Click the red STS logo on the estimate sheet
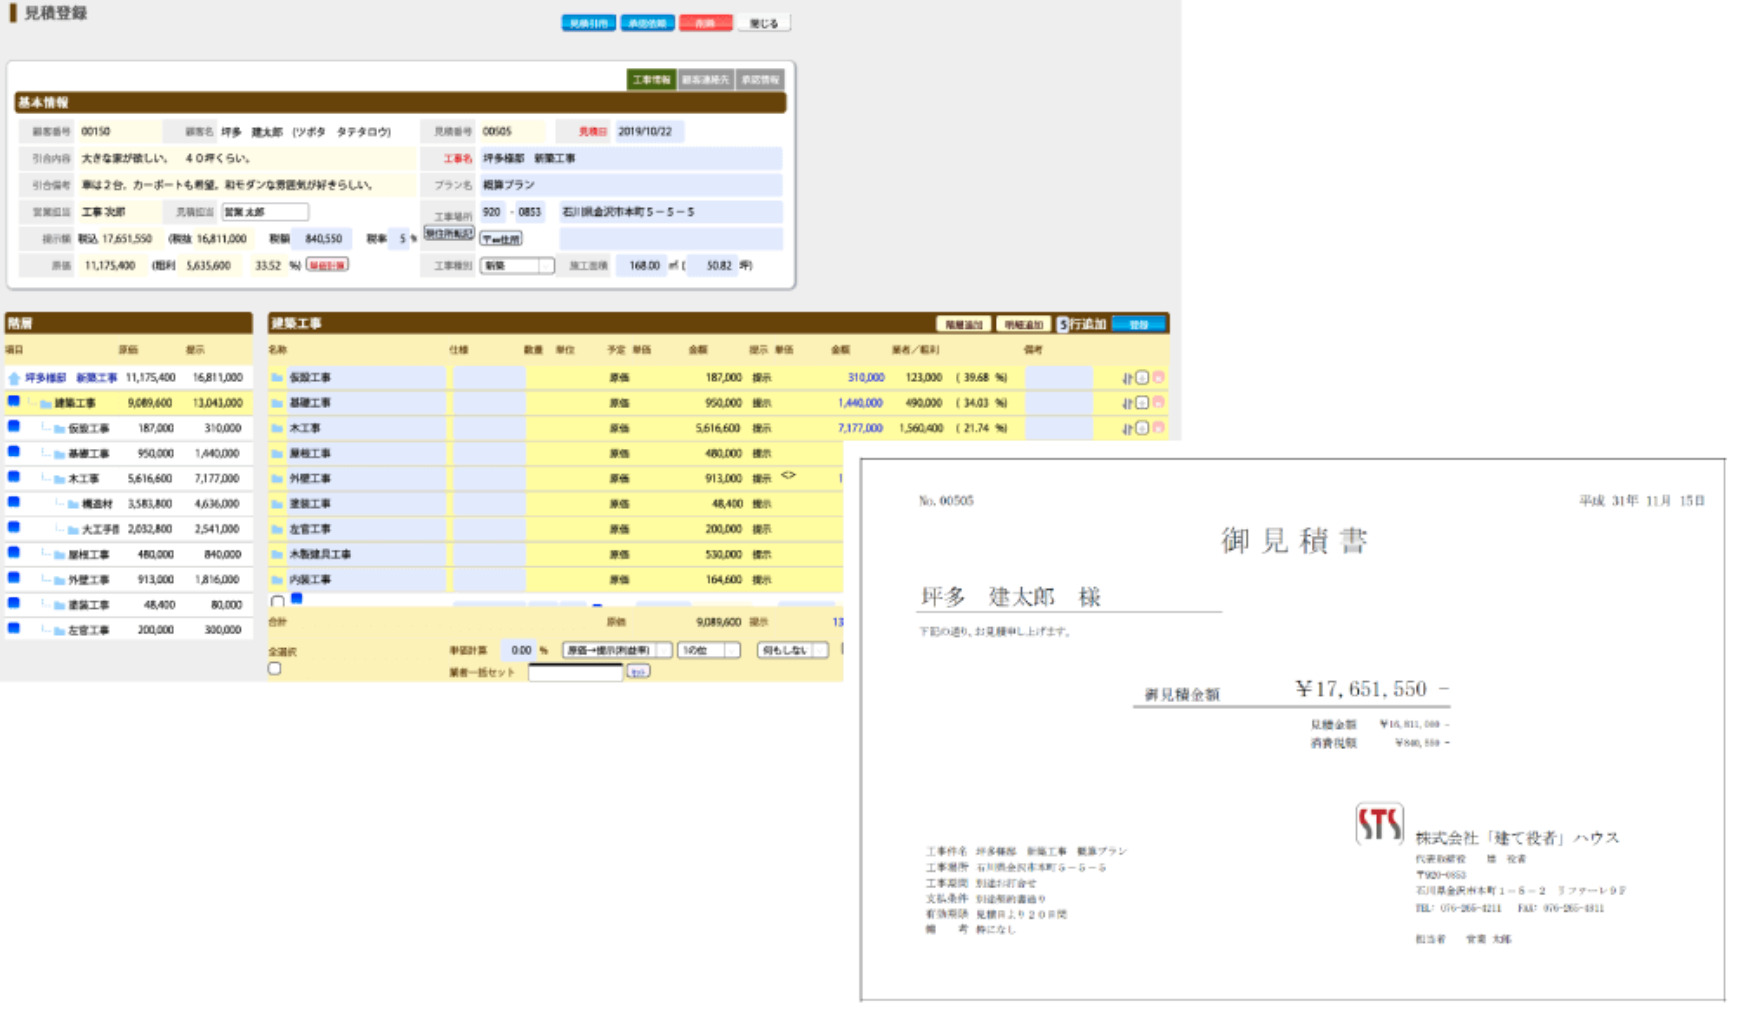The width and height of the screenshot is (1750, 1026). pyautogui.click(x=1379, y=824)
